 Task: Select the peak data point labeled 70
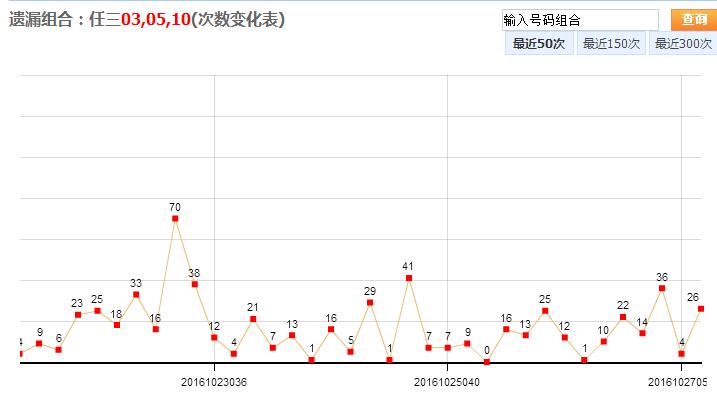(175, 219)
